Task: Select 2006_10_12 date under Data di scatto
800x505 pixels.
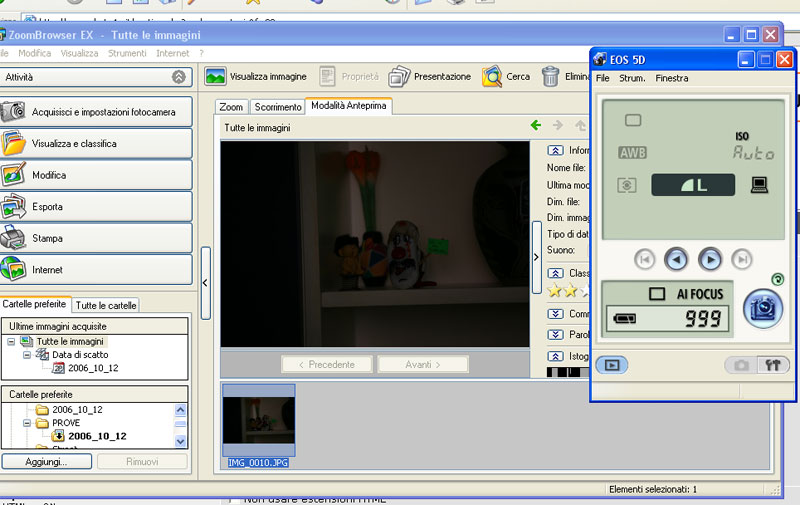Action: tap(93, 368)
